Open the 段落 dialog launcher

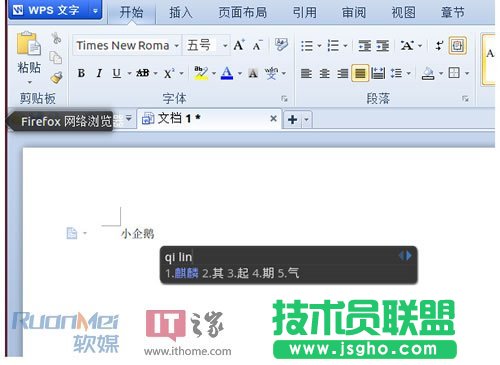(x=465, y=98)
